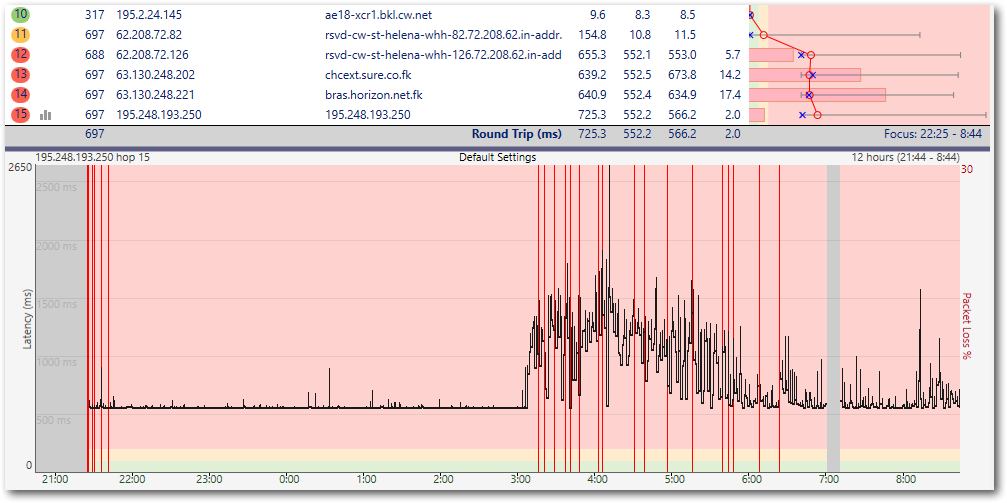
Task: Select IP address 63.130.248.202 row
Action: click(x=155, y=75)
